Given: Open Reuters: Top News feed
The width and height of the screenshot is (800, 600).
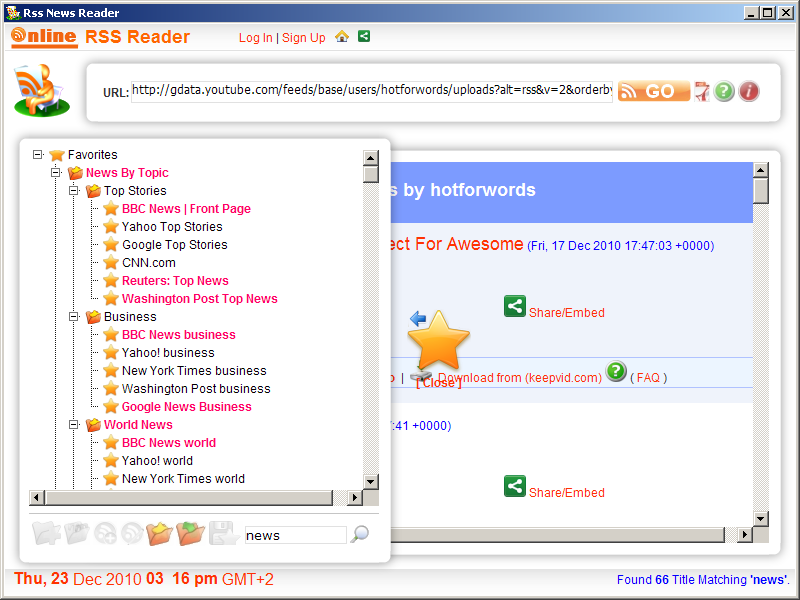Looking at the screenshot, I should [175, 281].
